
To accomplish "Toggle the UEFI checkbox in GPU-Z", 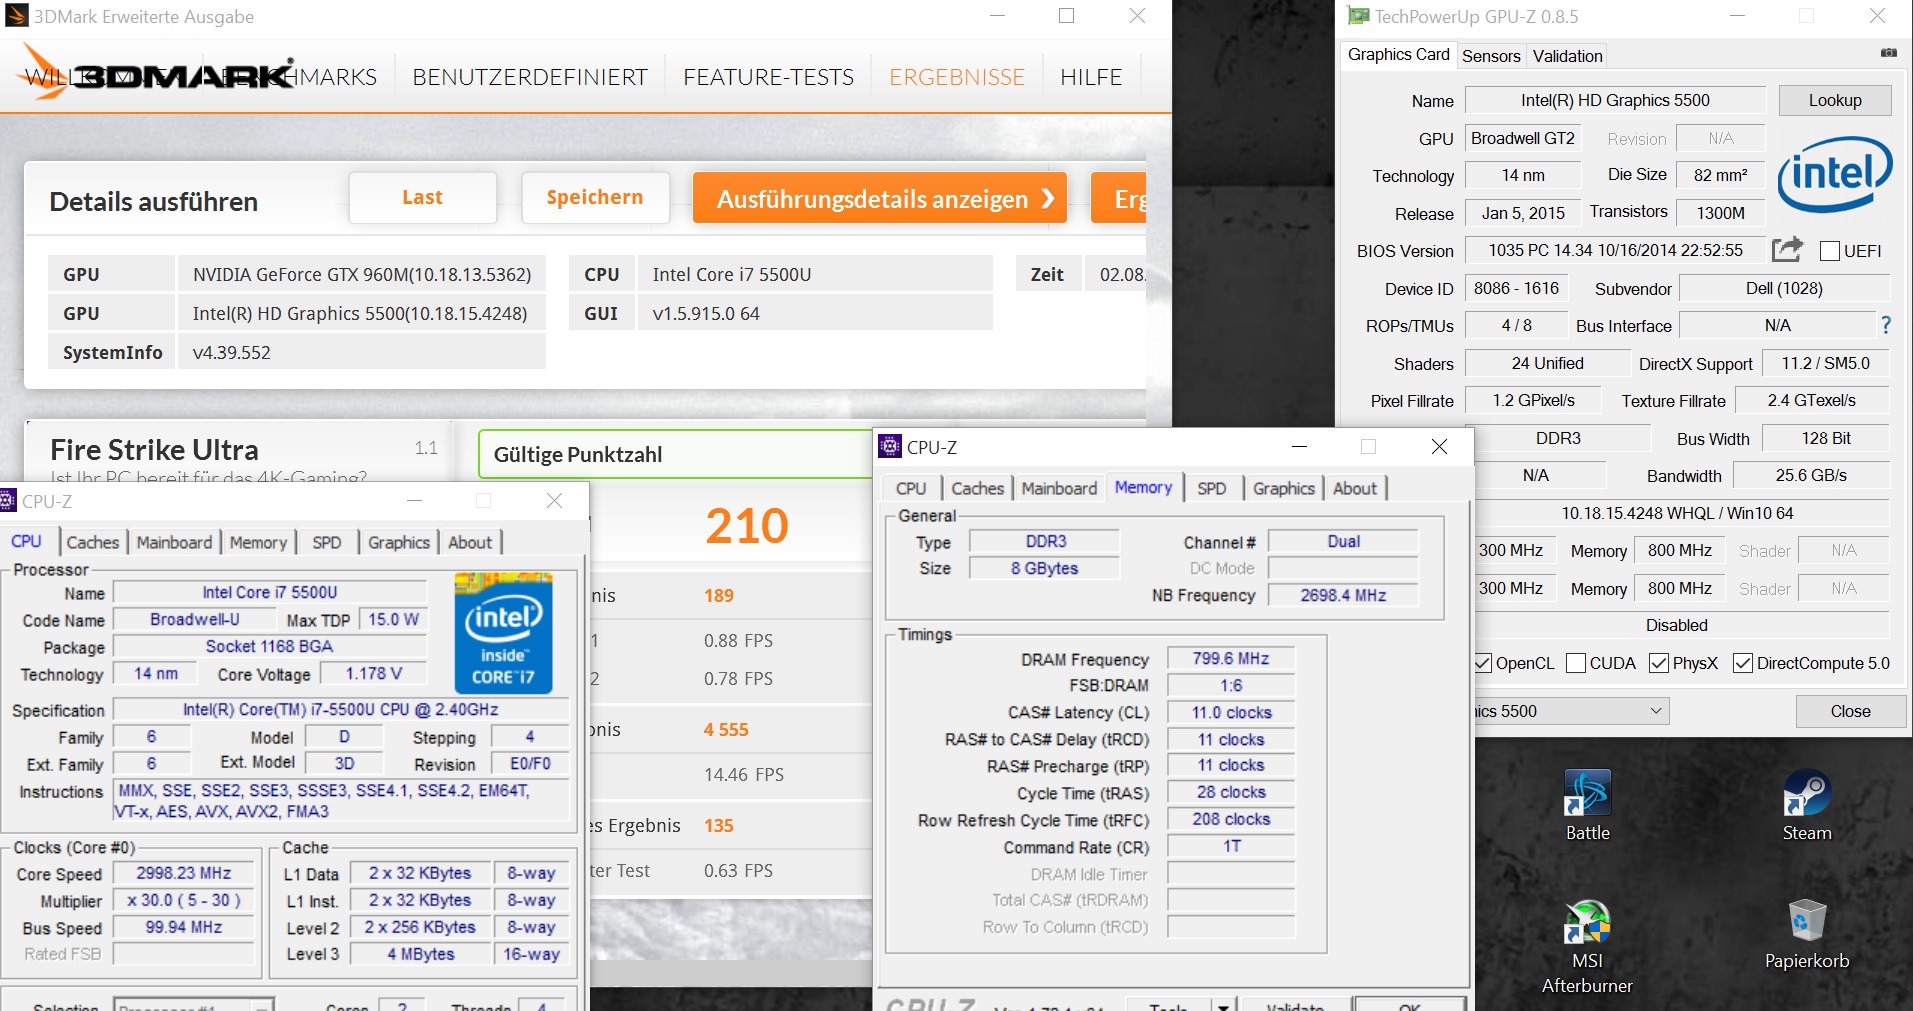I will pyautogui.click(x=1829, y=251).
